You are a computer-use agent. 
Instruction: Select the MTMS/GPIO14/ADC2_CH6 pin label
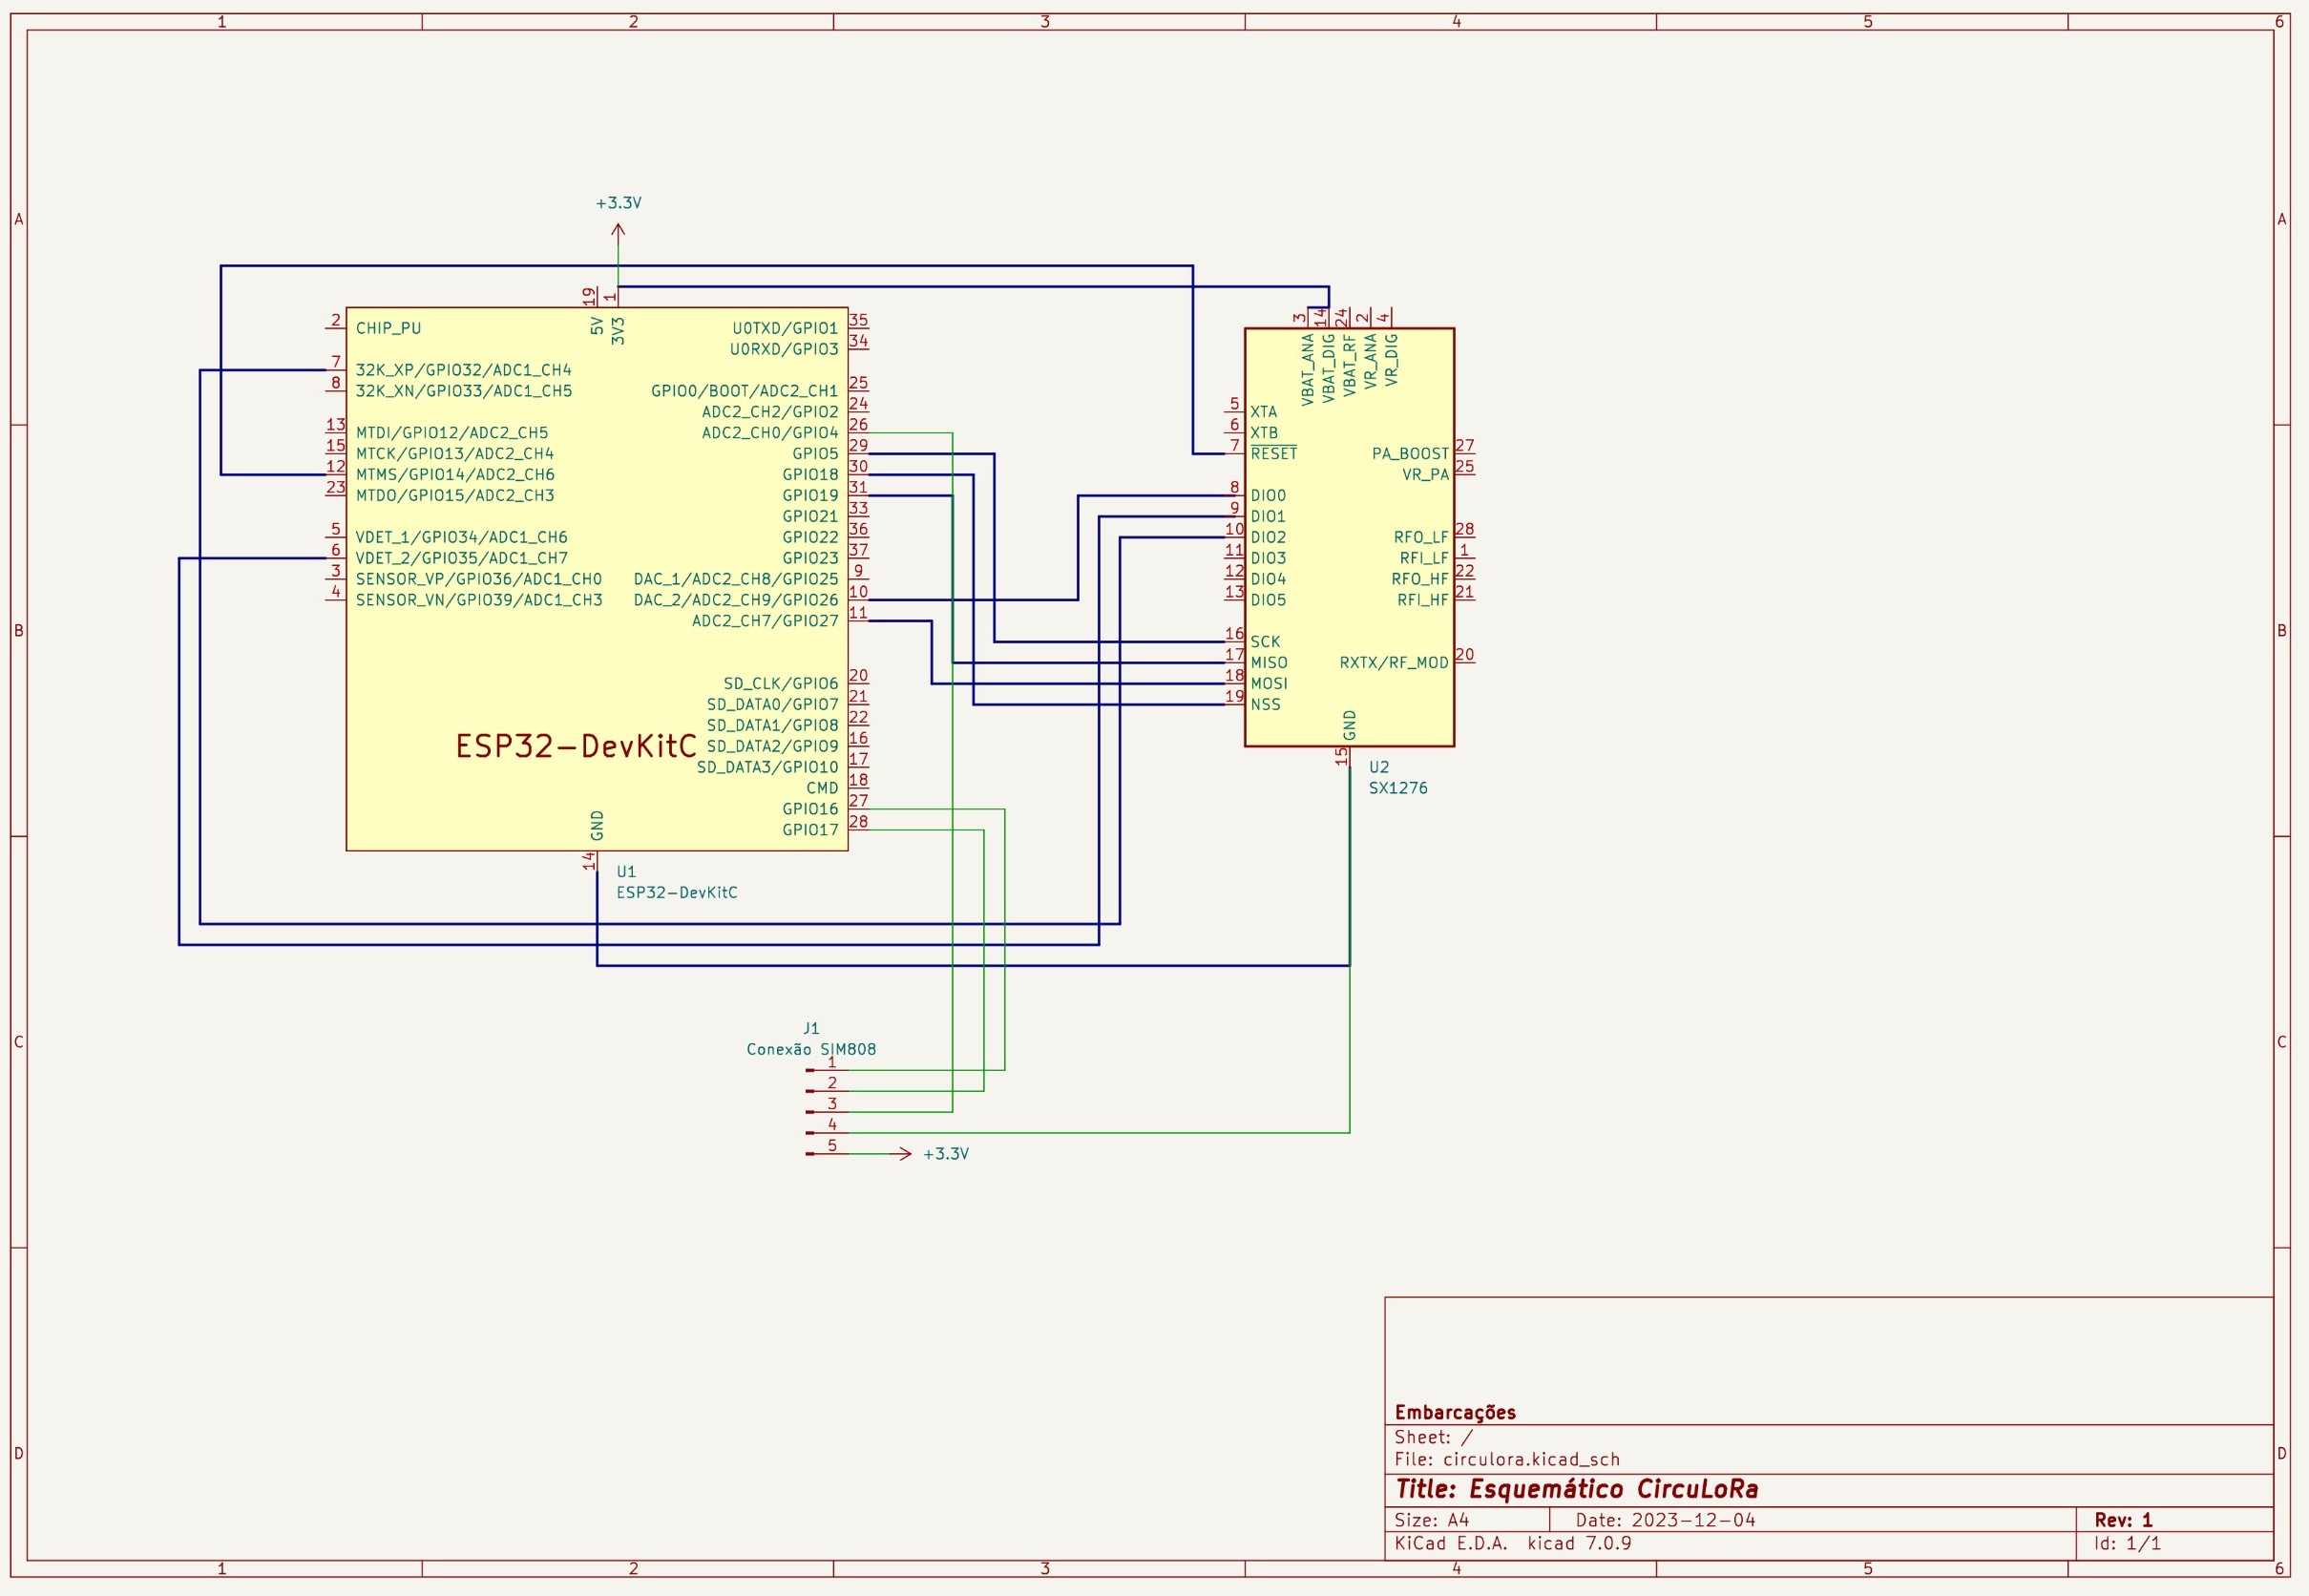point(455,474)
